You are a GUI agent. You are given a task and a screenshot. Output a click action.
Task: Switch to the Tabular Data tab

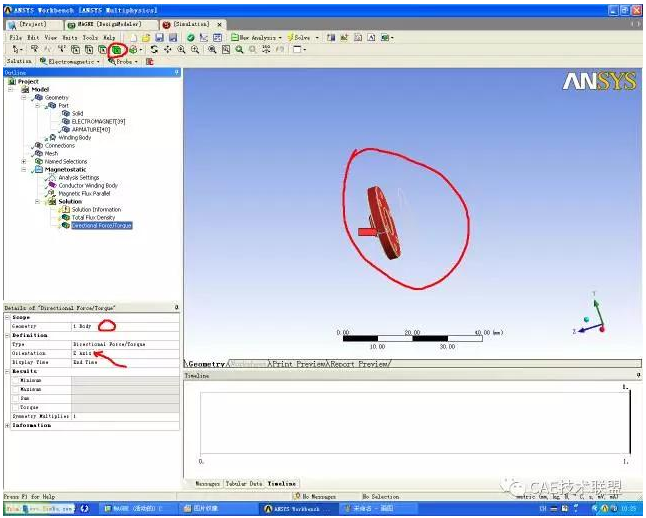click(x=244, y=483)
